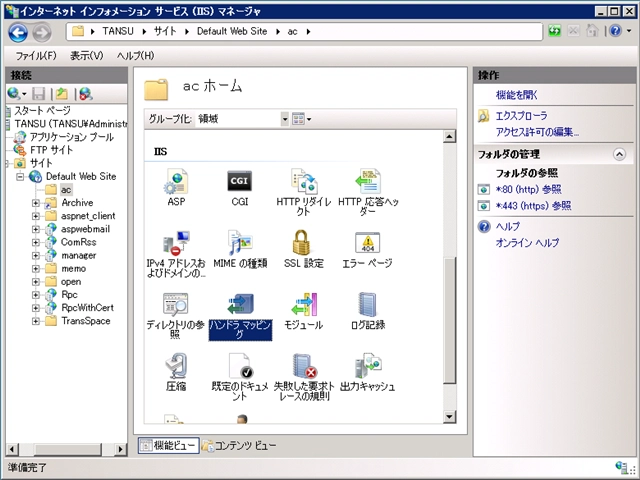This screenshot has width=640, height=480.
Task: Open the MIME の種類 feature
Action: tap(240, 243)
